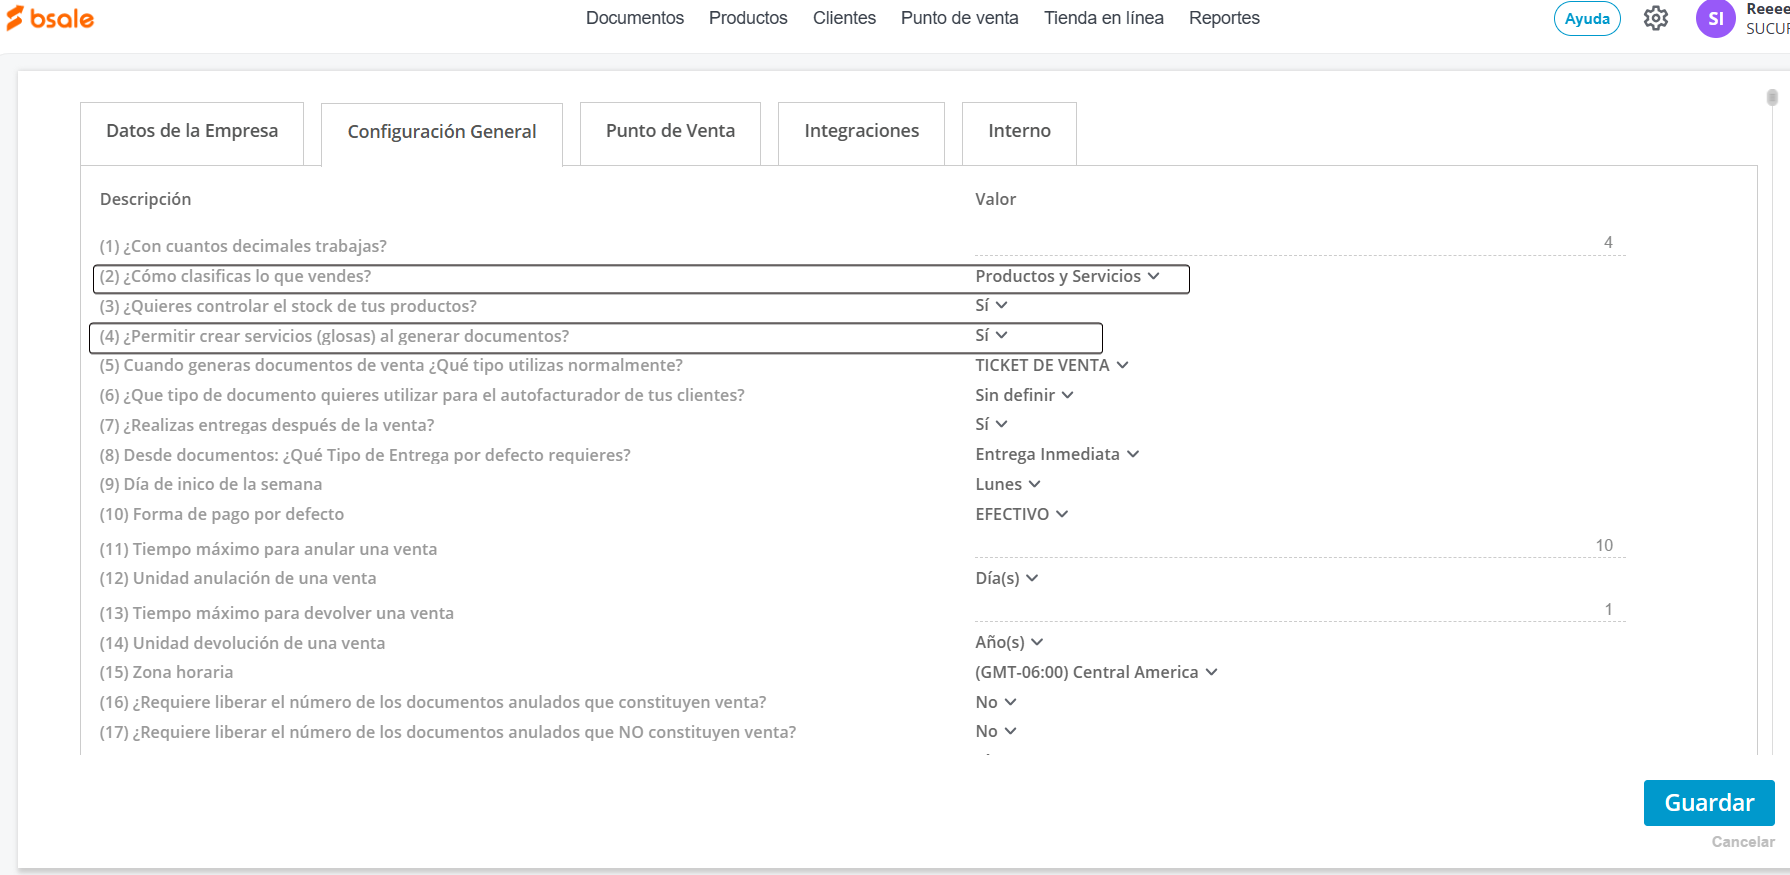Edit the max cancel time field showing 10
1790x875 pixels.
[1300, 546]
